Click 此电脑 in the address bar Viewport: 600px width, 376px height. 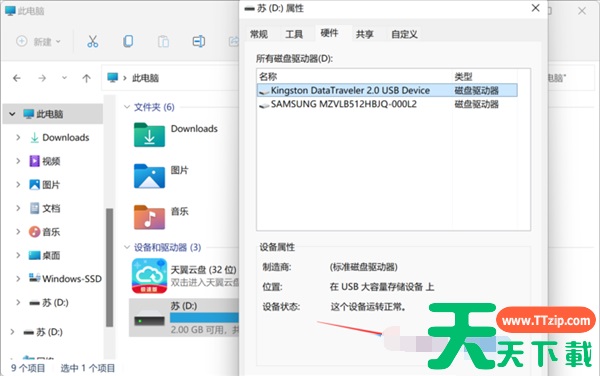145,78
